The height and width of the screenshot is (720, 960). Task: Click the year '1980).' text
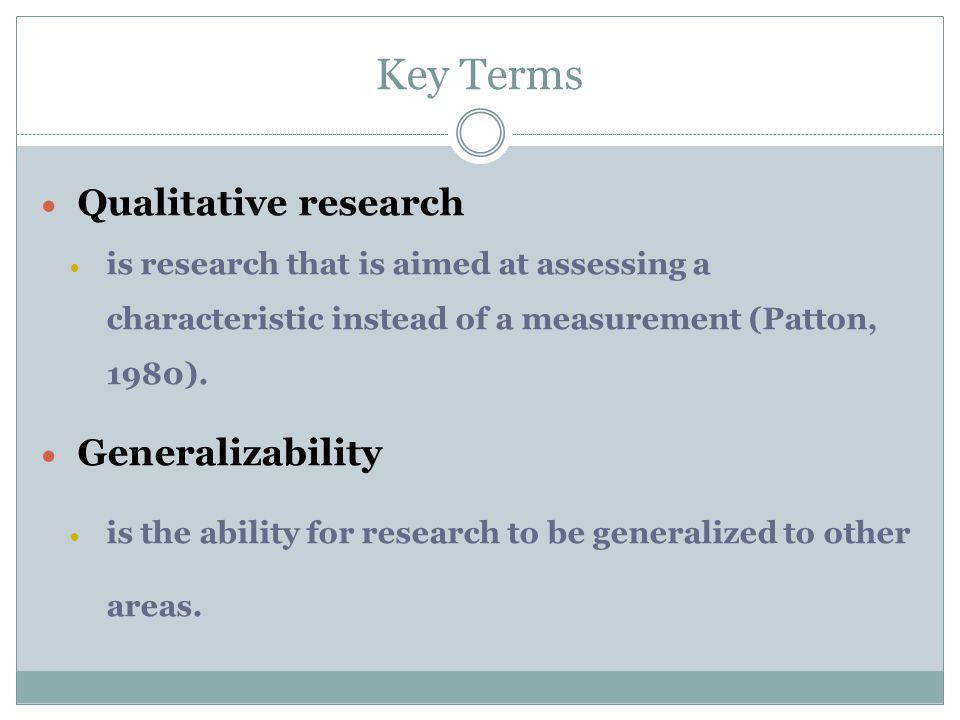pyautogui.click(x=157, y=374)
